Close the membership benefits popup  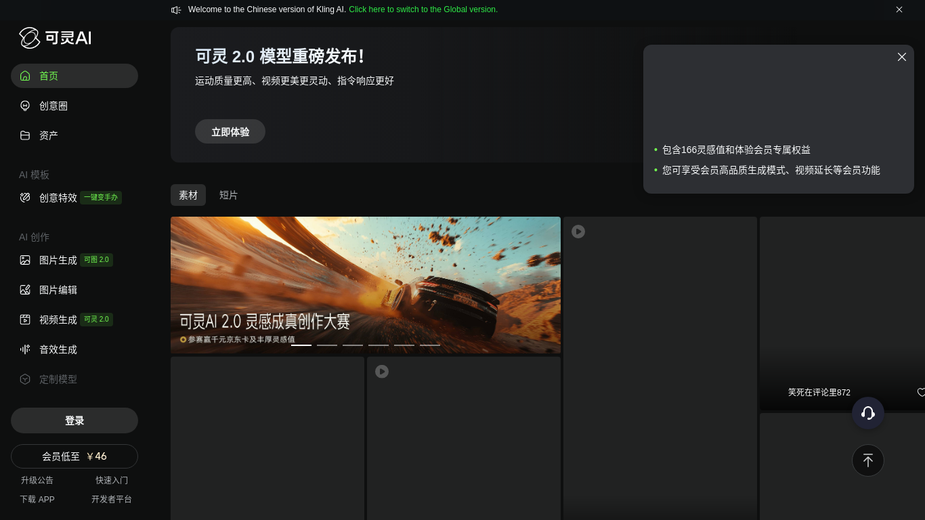pos(901,57)
